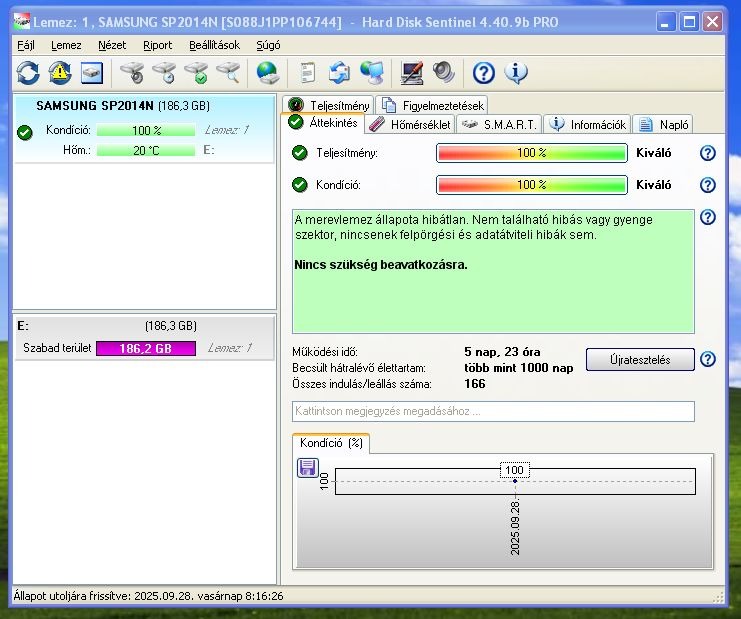741x619 pixels.
Task: Click the refresh icon with yellow warning triangle
Action: pyautogui.click(x=60, y=73)
